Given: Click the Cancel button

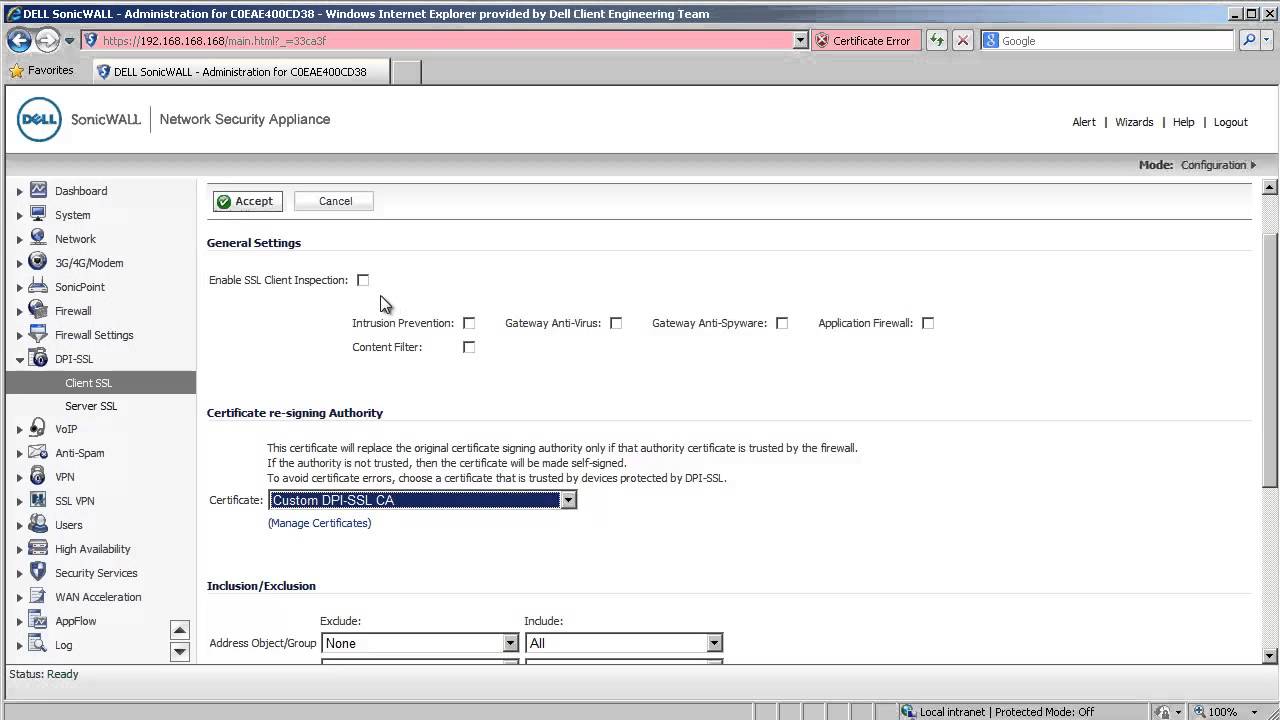Looking at the screenshot, I should [335, 201].
